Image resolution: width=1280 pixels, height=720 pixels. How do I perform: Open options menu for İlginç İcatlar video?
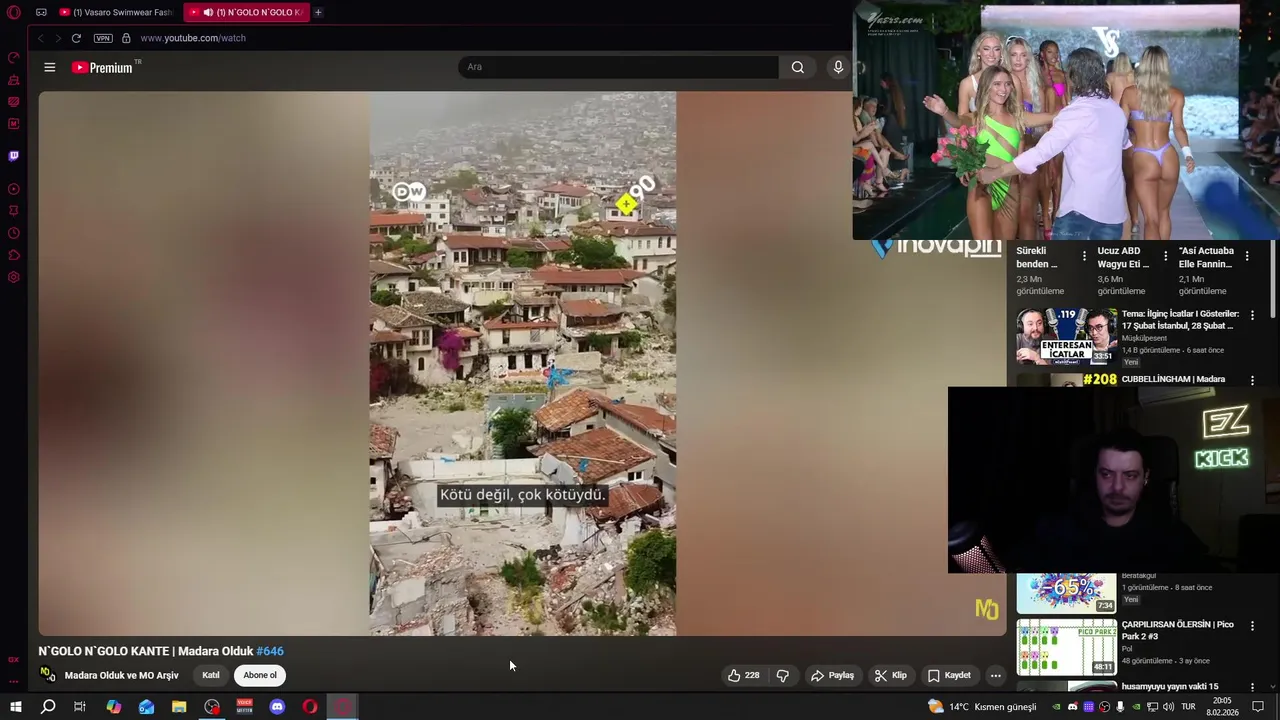tap(1252, 316)
